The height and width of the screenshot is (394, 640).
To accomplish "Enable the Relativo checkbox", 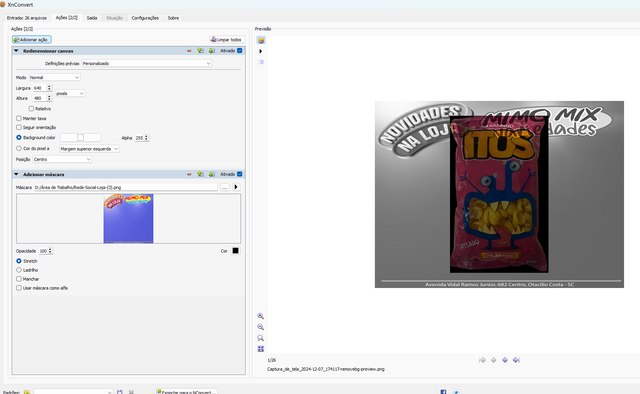I will 31,109.
